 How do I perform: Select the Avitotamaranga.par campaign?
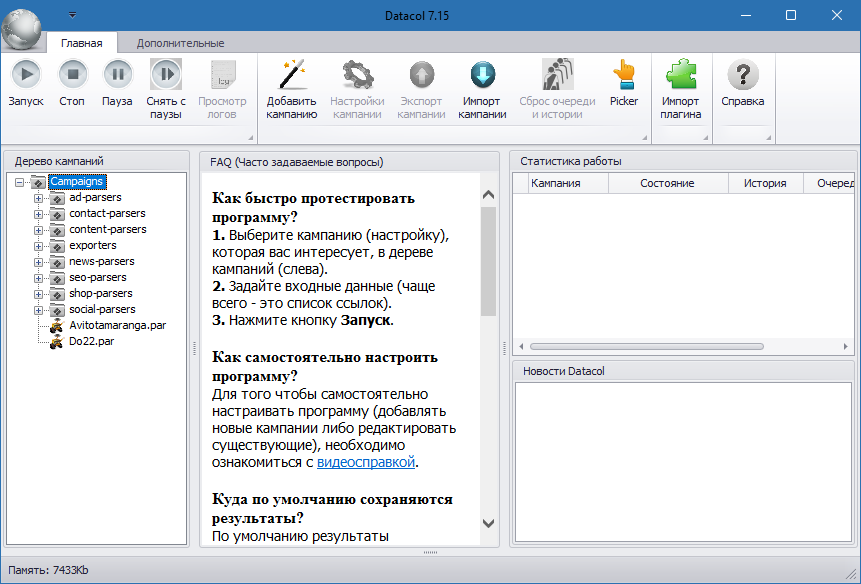click(x=118, y=325)
